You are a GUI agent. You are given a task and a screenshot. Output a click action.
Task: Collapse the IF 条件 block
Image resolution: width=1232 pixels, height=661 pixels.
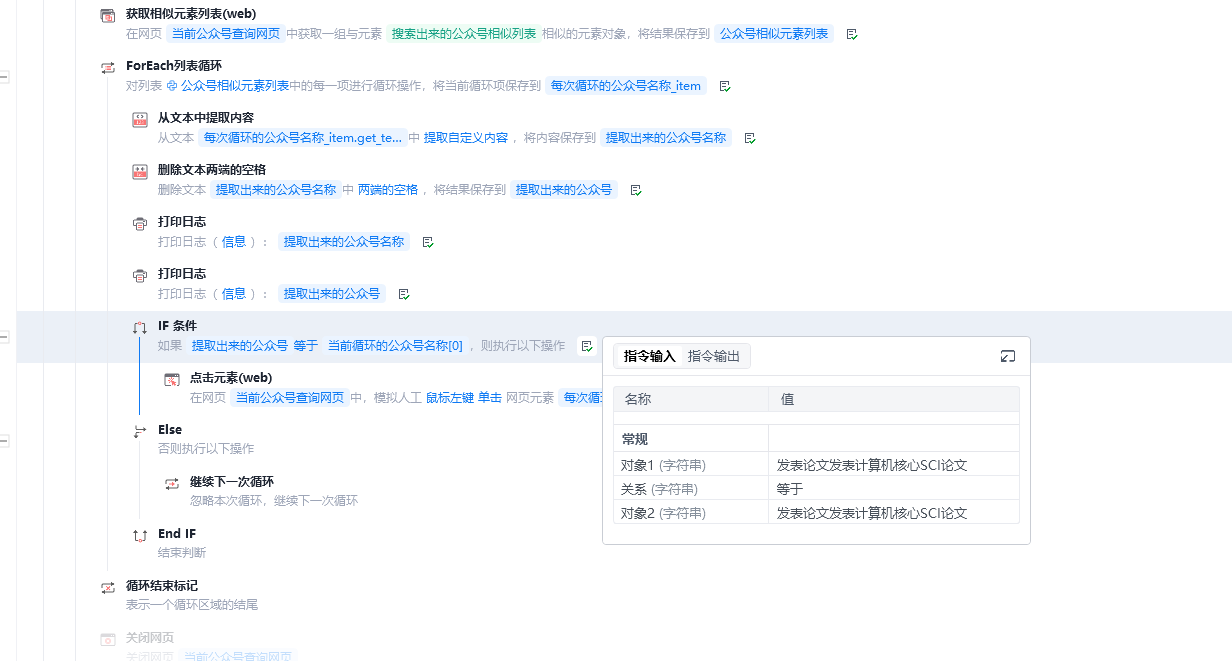[4, 336]
